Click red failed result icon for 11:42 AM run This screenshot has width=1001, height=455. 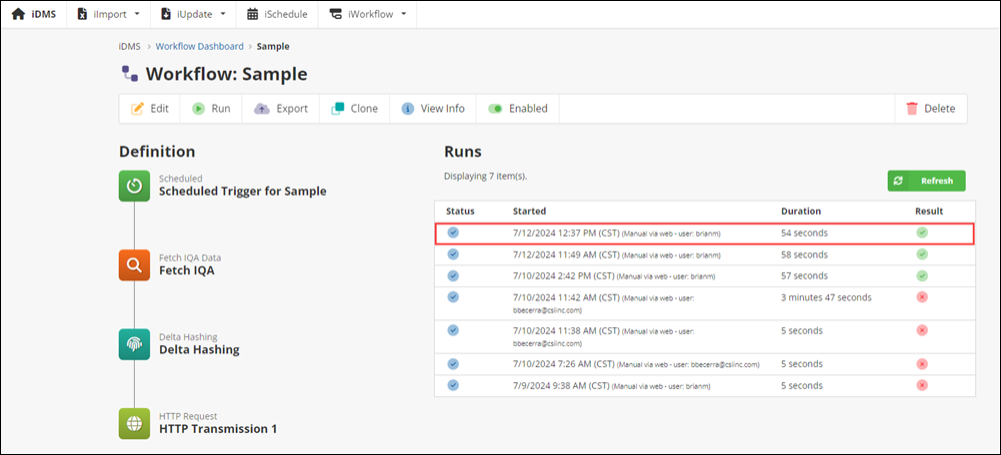click(922, 298)
